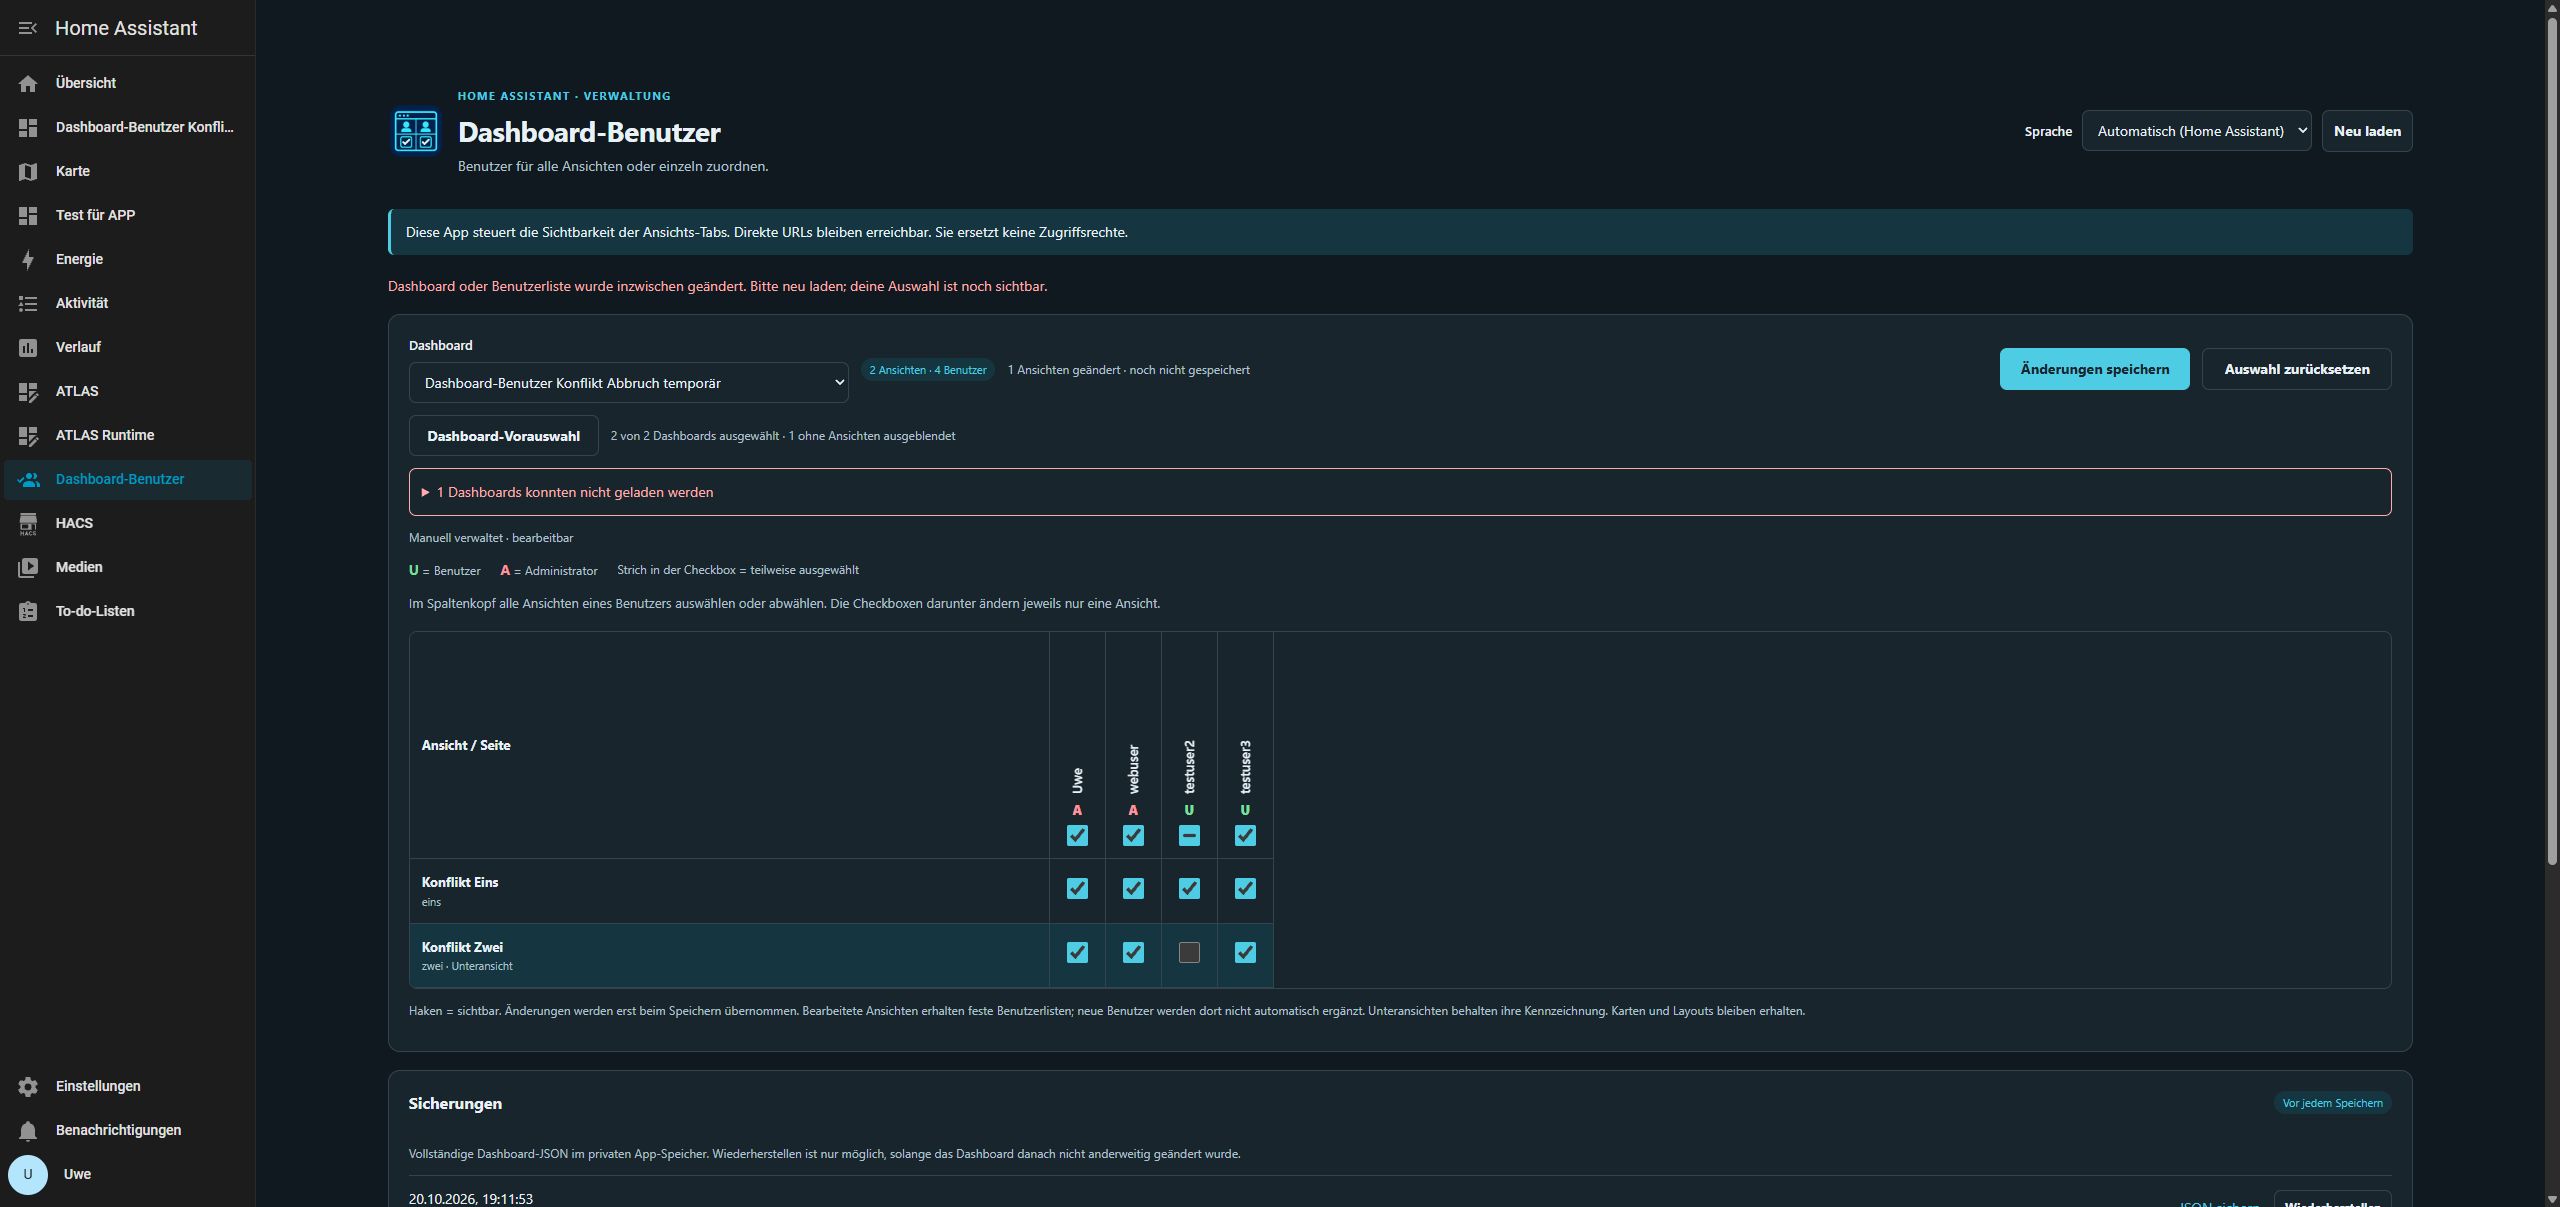2560x1207 pixels.
Task: Click the Einstellungen gear icon
Action: tap(28, 1086)
